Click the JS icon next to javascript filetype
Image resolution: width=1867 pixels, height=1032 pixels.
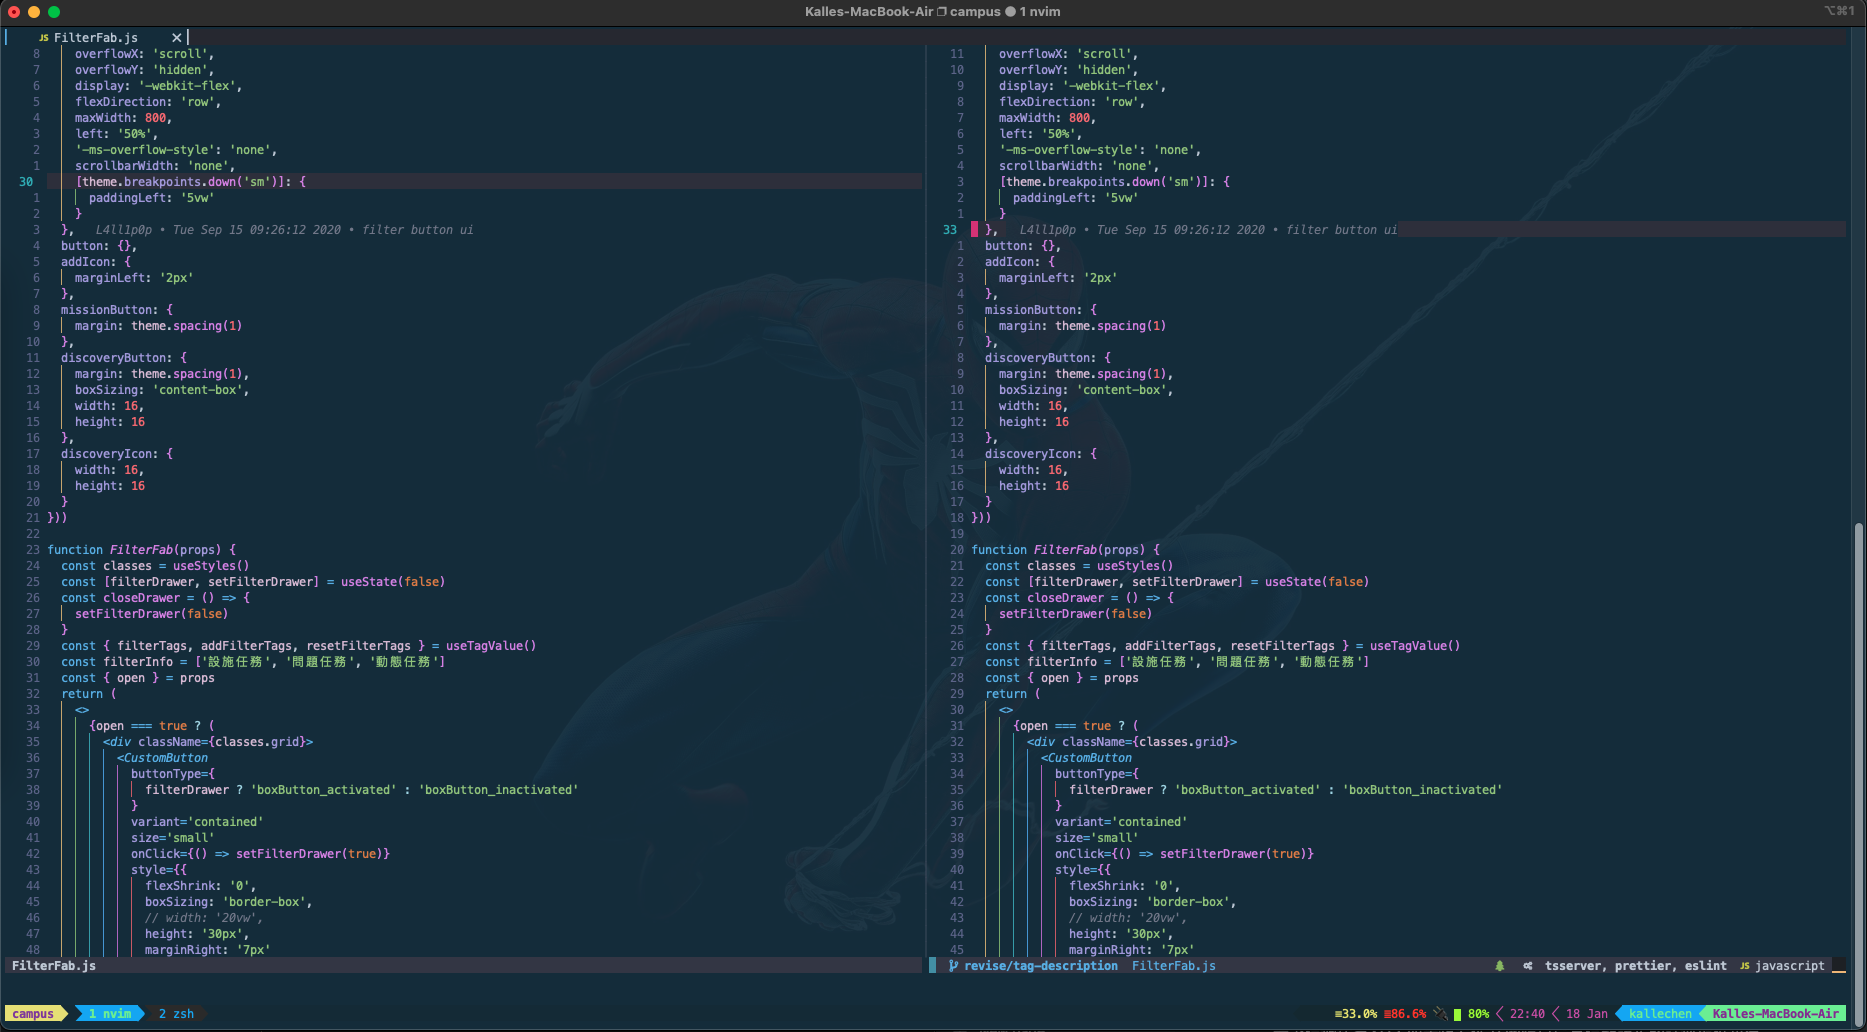pyautogui.click(x=1744, y=966)
